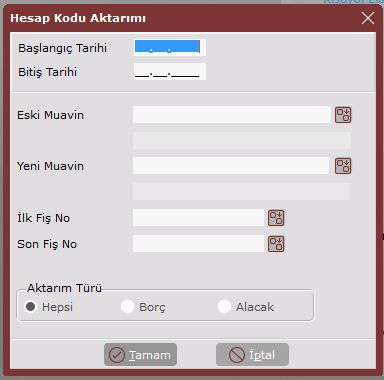The image size is (384, 380).
Task: Confirm with the Tamam button
Action: [x=140, y=355]
